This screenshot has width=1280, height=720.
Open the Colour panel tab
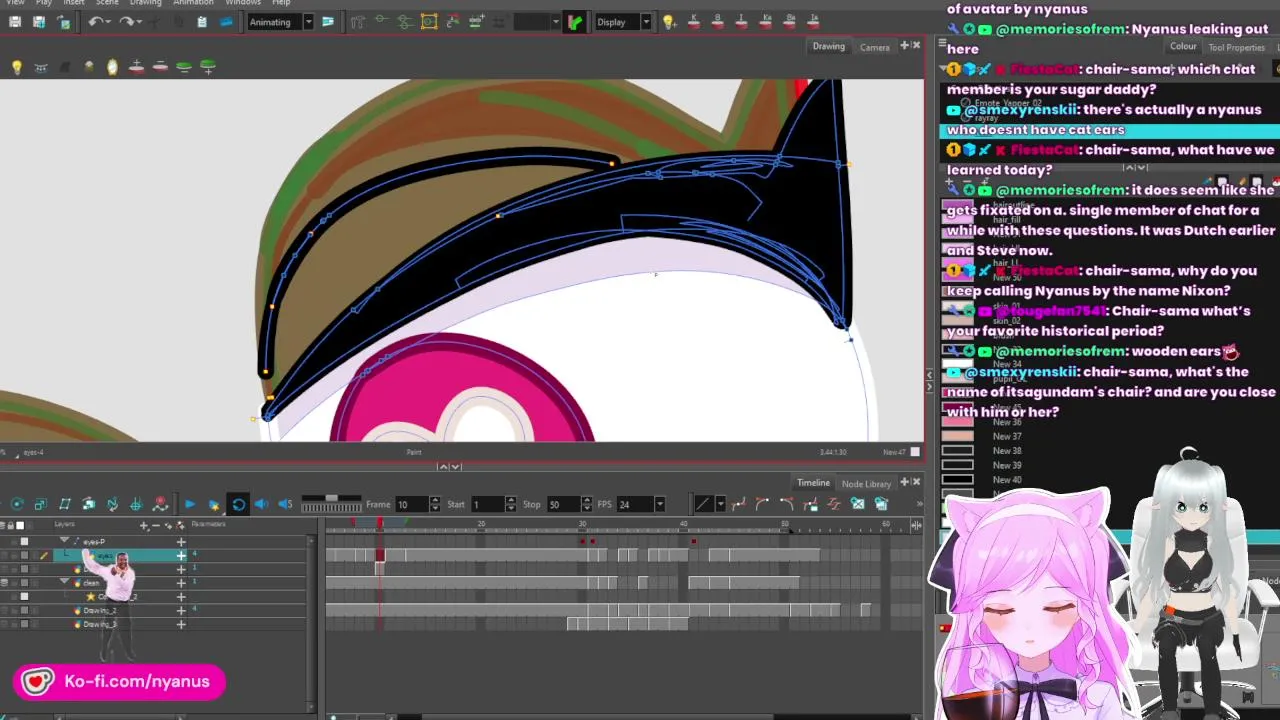[1183, 46]
